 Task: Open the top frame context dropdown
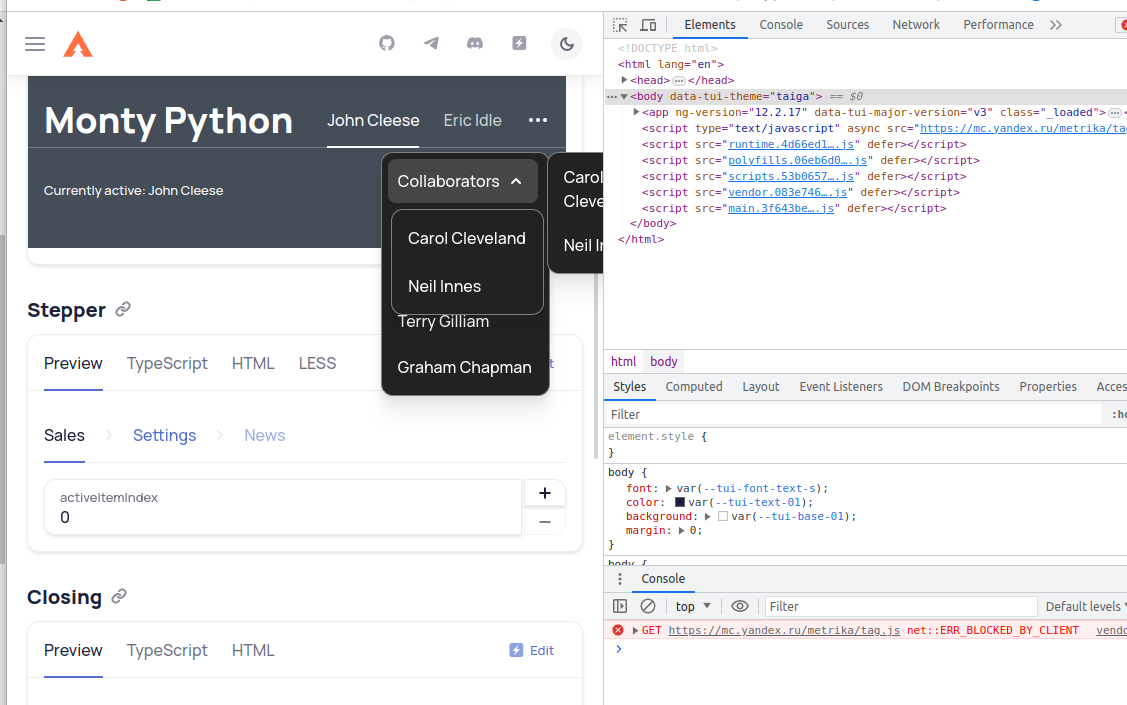[693, 606]
